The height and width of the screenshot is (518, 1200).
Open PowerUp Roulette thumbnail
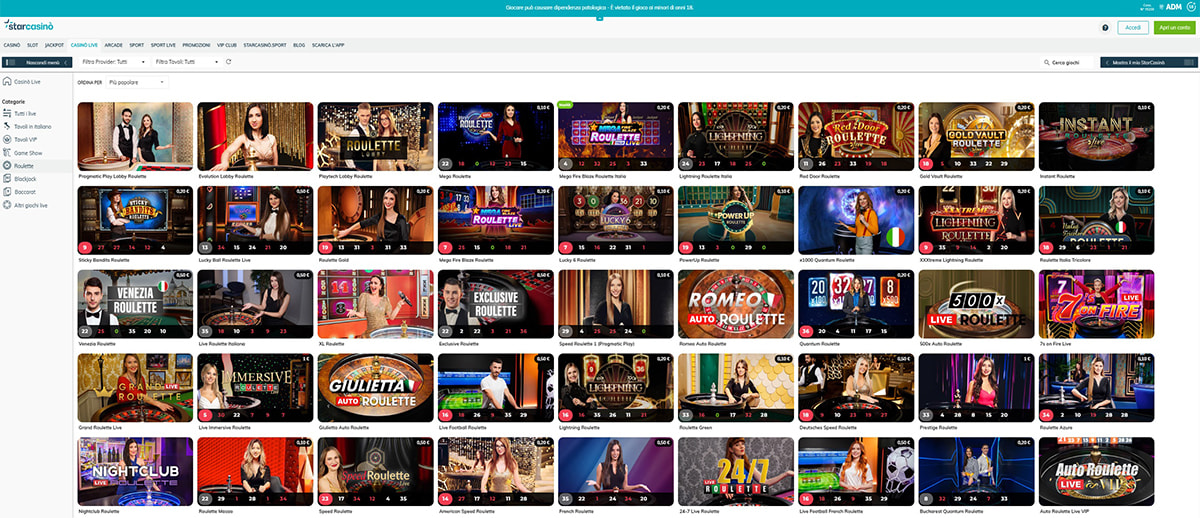(x=736, y=220)
